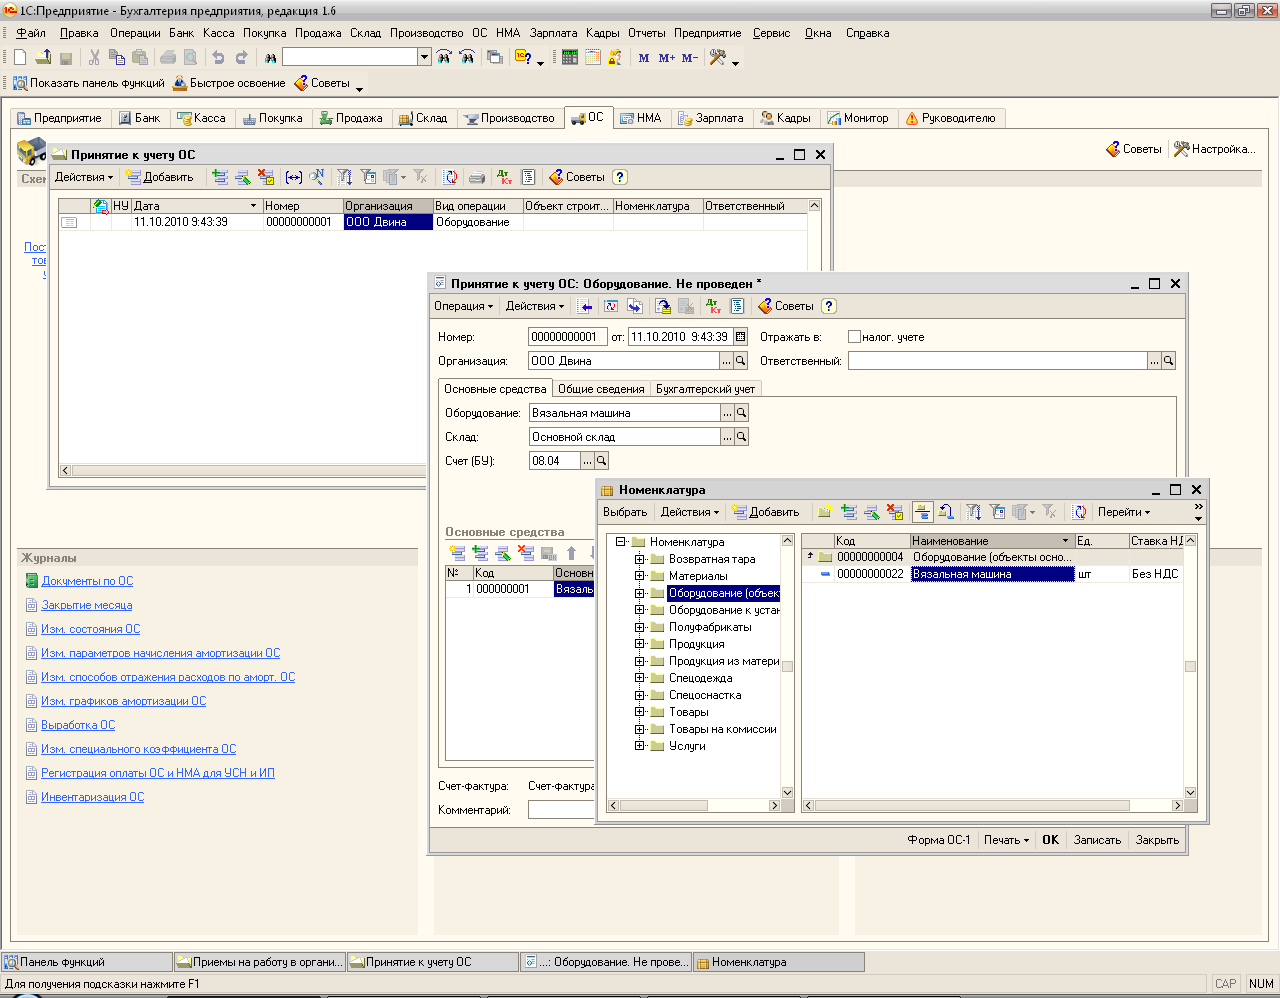
Task: Select the Вязальная машина row in Номенклатура list
Action: 994,574
